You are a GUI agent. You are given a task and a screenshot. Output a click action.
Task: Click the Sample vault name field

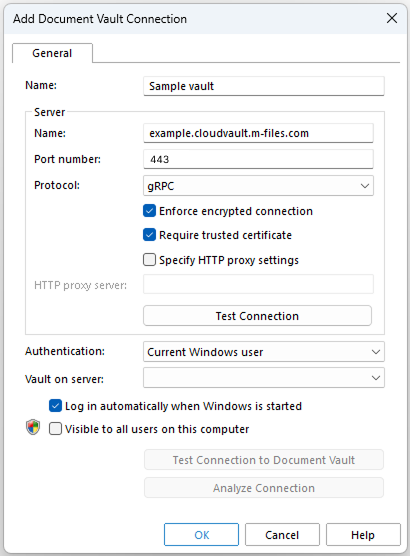264,86
